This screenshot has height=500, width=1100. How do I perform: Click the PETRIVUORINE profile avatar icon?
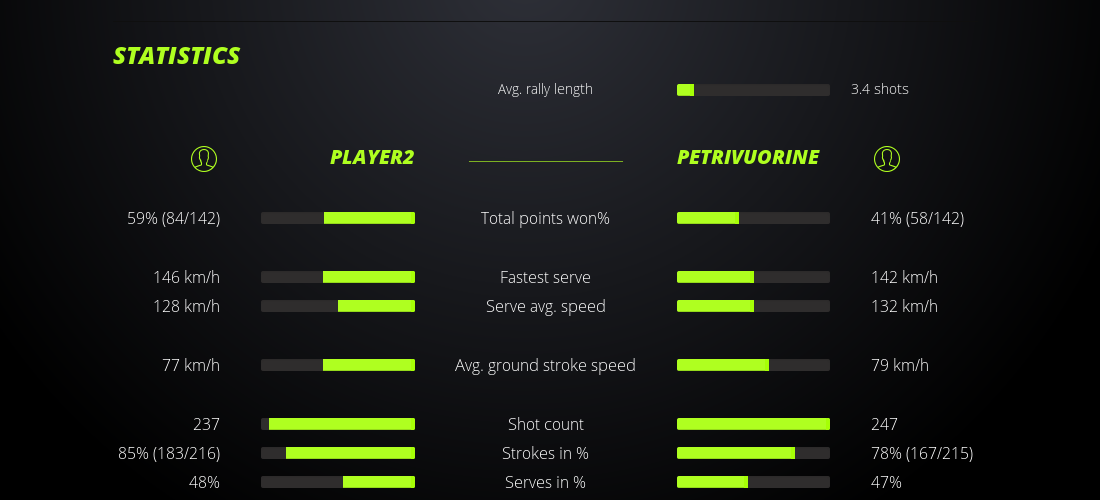pyautogui.click(x=887, y=158)
